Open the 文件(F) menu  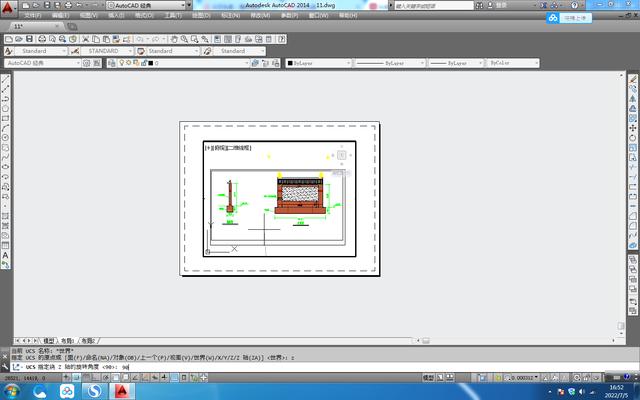tap(33, 17)
